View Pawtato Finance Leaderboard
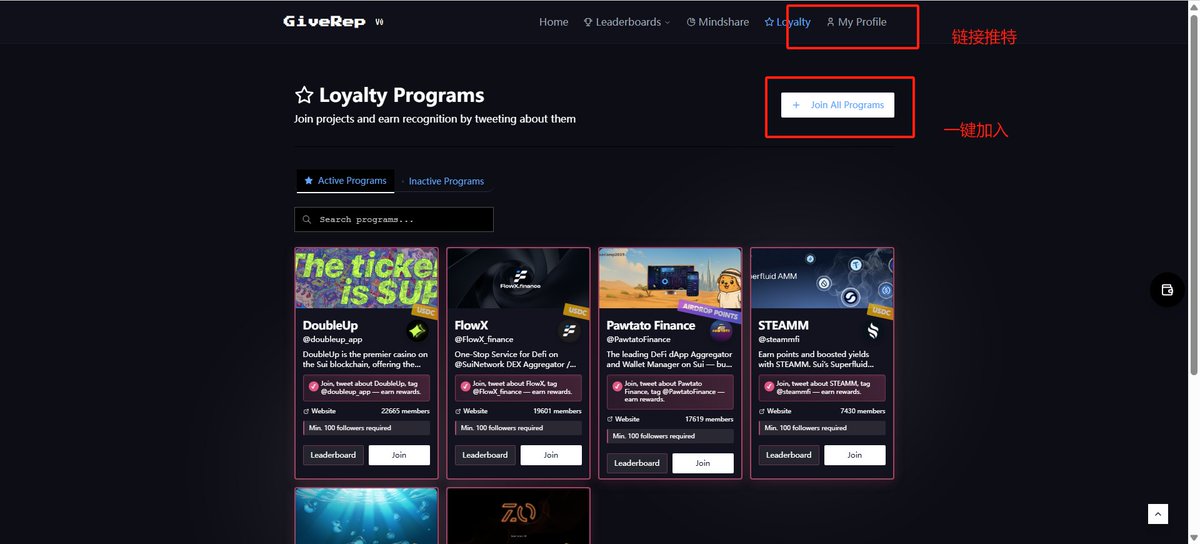 (x=637, y=463)
